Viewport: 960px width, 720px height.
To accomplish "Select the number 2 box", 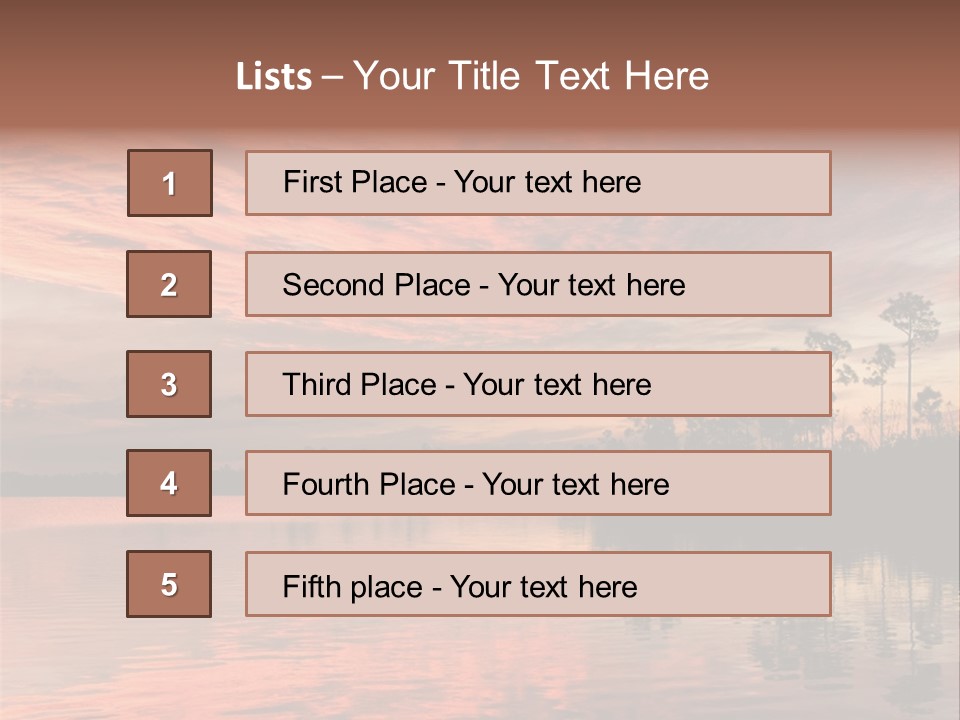I will (x=169, y=284).
